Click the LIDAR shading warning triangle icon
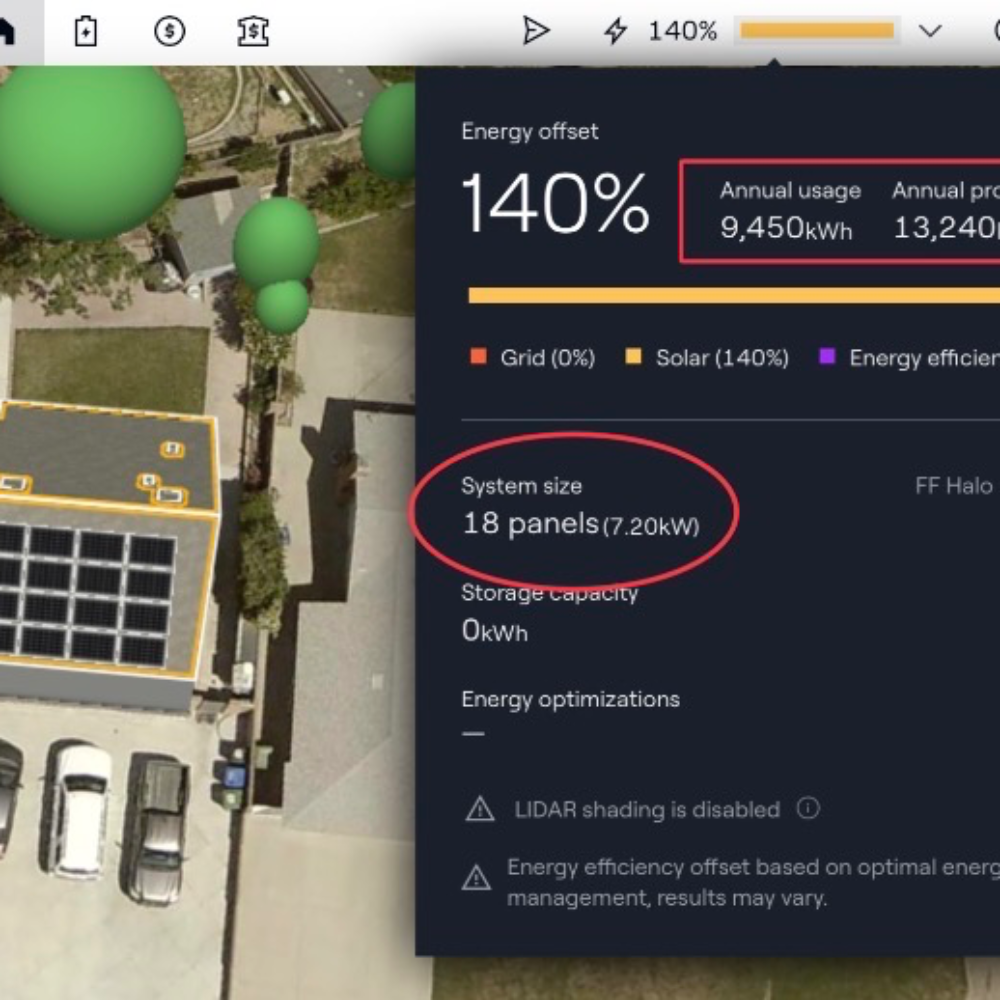This screenshot has height=1000, width=1000. pyautogui.click(x=480, y=809)
